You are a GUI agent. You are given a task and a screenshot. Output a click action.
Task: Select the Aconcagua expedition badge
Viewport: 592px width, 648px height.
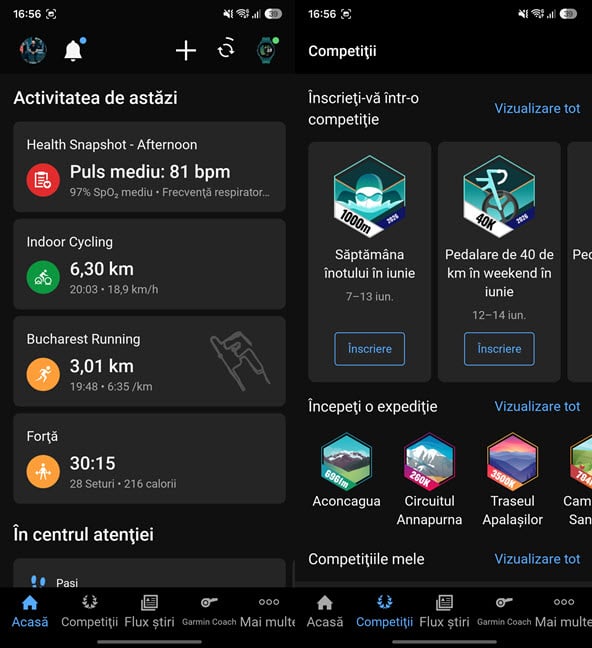point(346,462)
